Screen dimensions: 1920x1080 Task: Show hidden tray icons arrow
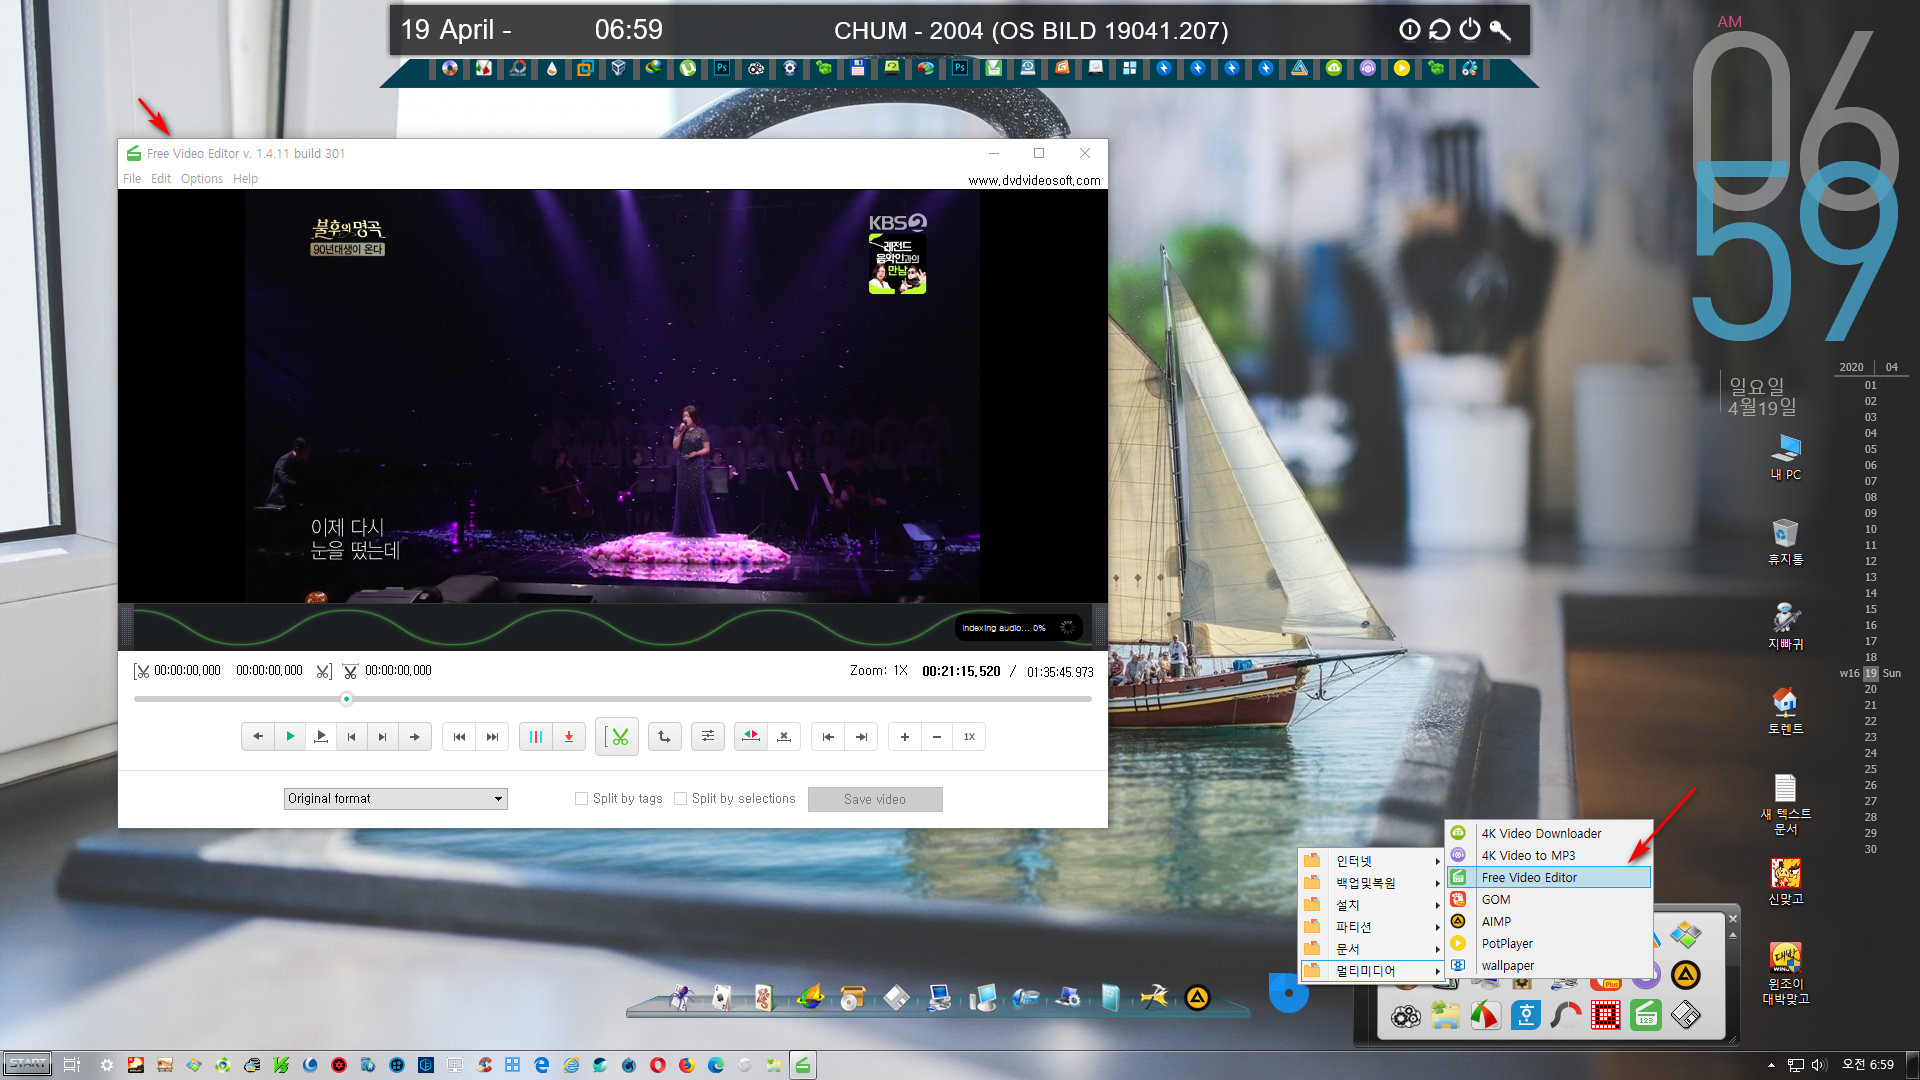(1771, 1065)
